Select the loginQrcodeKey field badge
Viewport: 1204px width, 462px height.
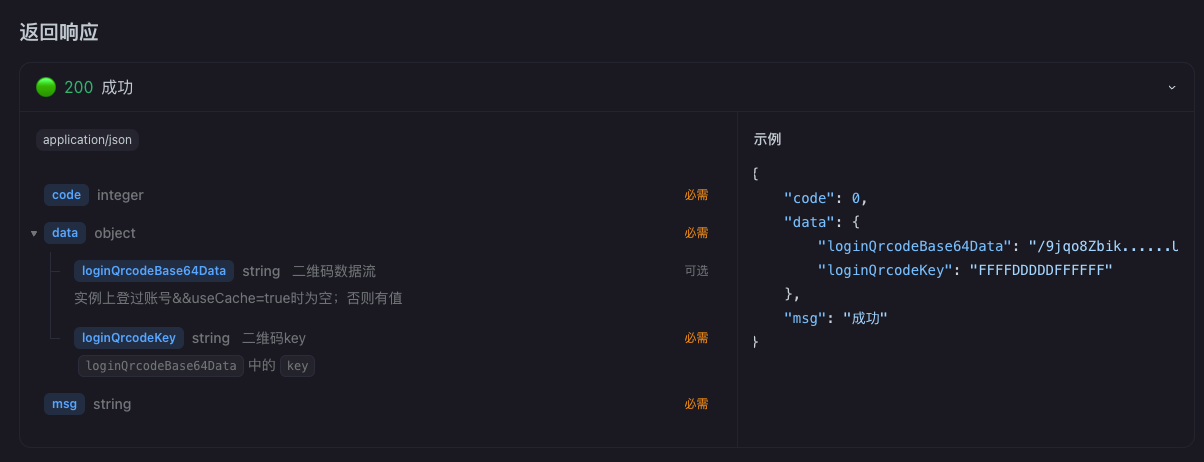(x=129, y=338)
